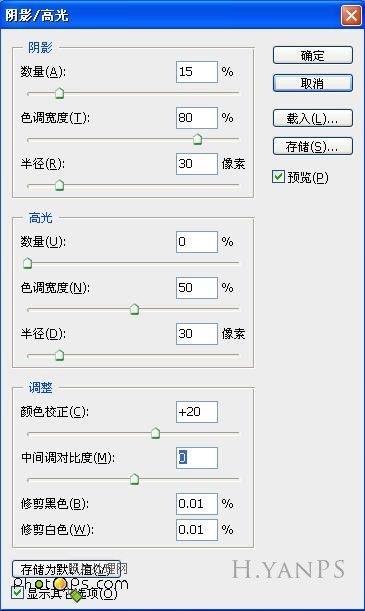This screenshot has width=365, height=611.
Task: Click the shadows 色调宽度(T) slider handle
Action: click(197, 139)
